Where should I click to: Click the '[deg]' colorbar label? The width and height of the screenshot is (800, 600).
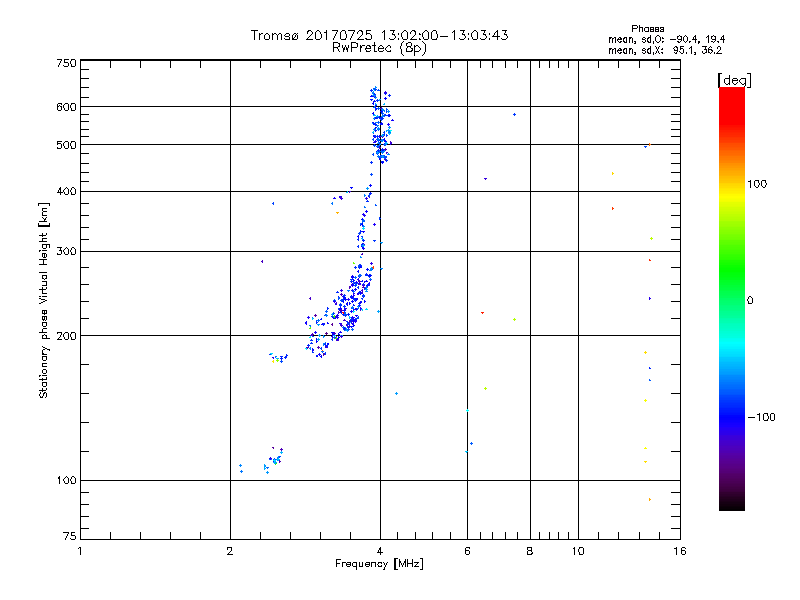tap(734, 80)
